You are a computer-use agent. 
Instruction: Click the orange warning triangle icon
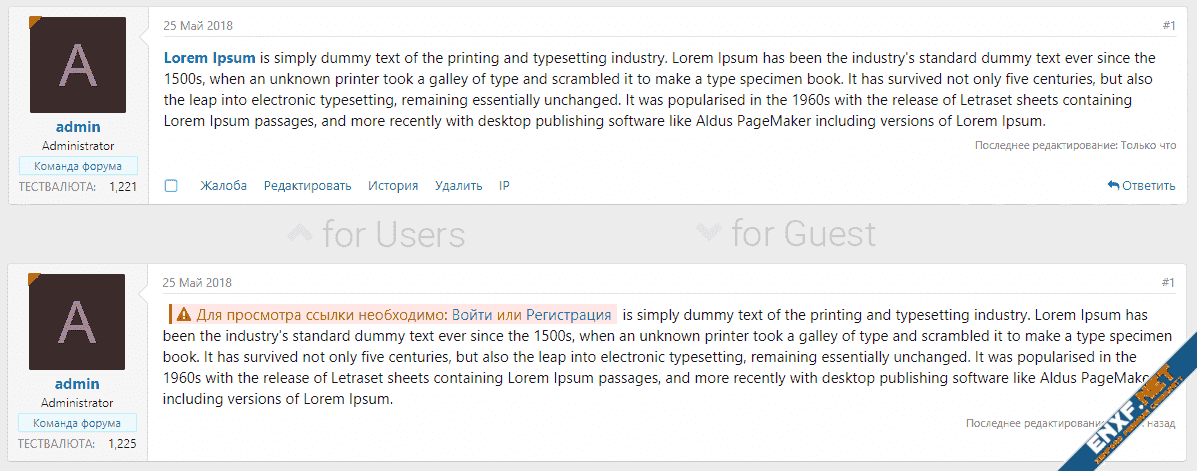click(x=184, y=313)
